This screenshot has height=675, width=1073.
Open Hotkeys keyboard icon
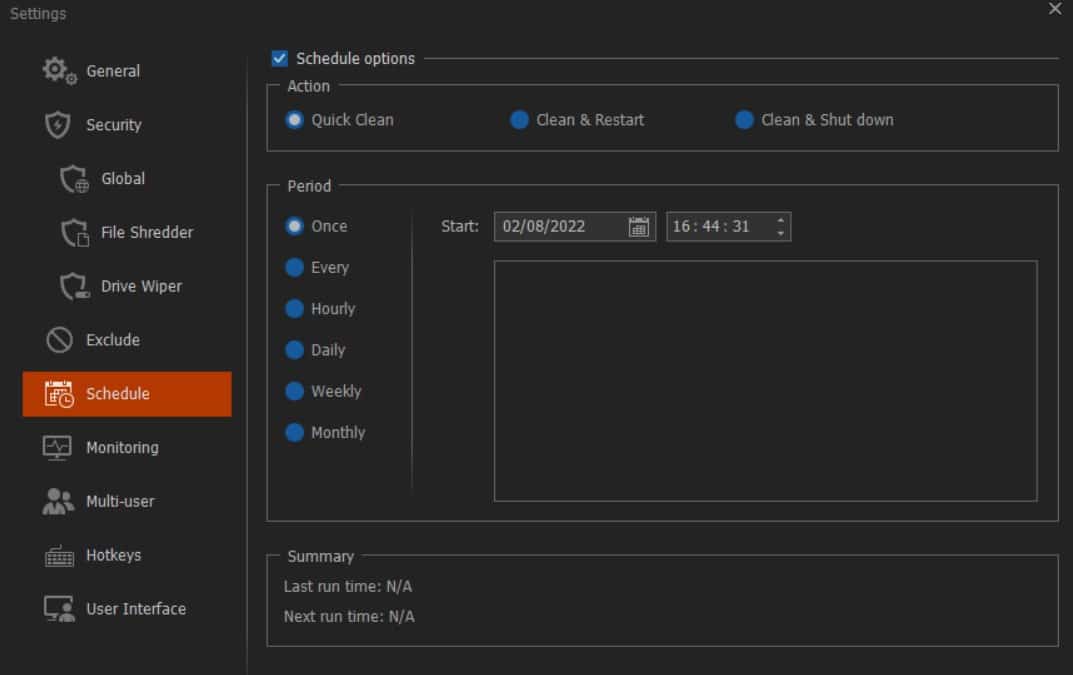point(60,555)
